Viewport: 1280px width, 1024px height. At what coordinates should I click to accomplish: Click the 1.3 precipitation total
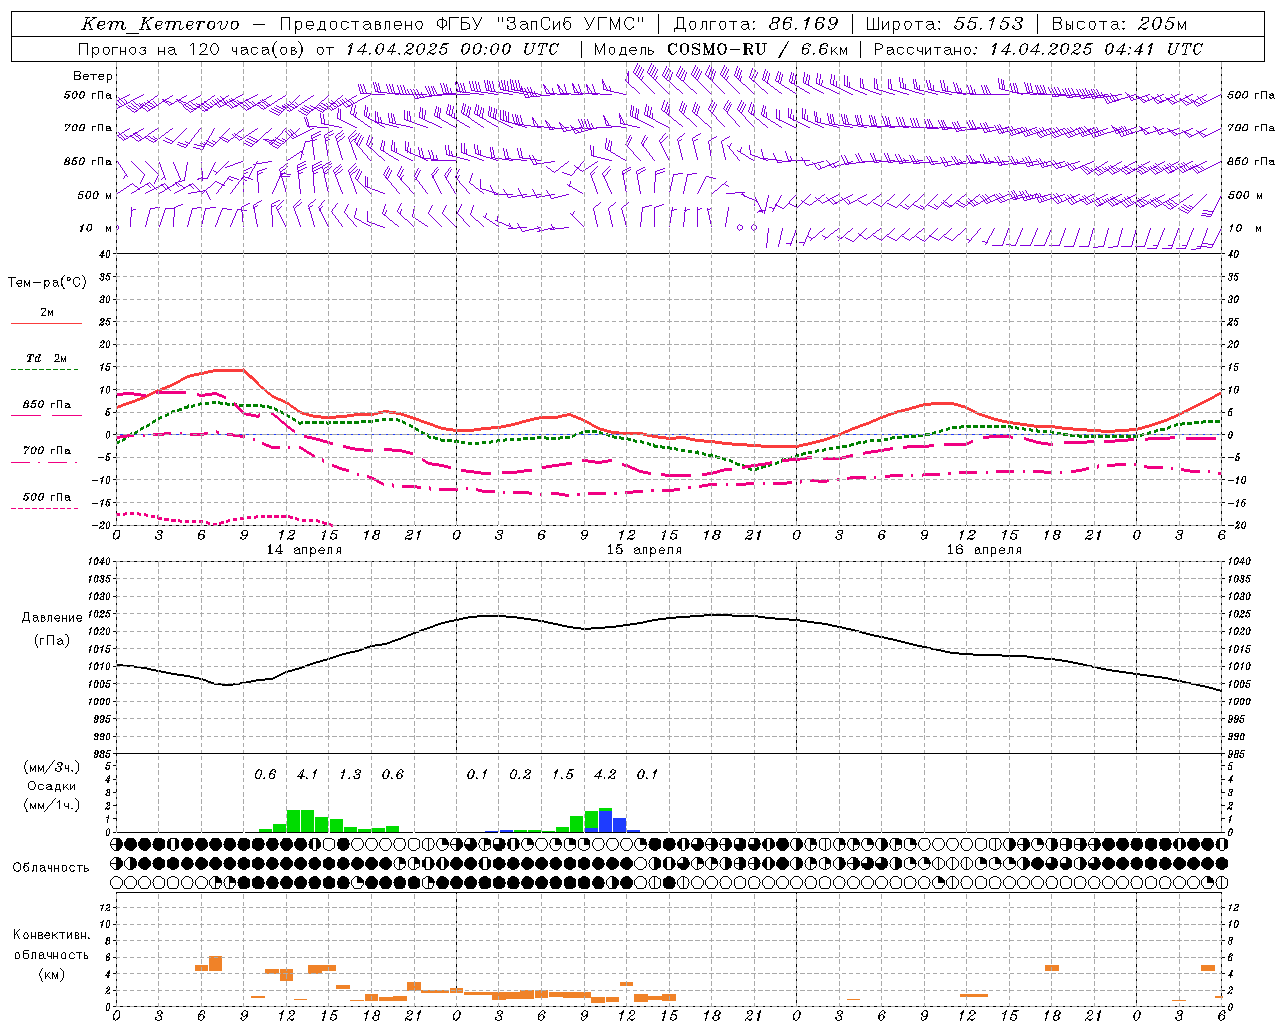(350, 775)
